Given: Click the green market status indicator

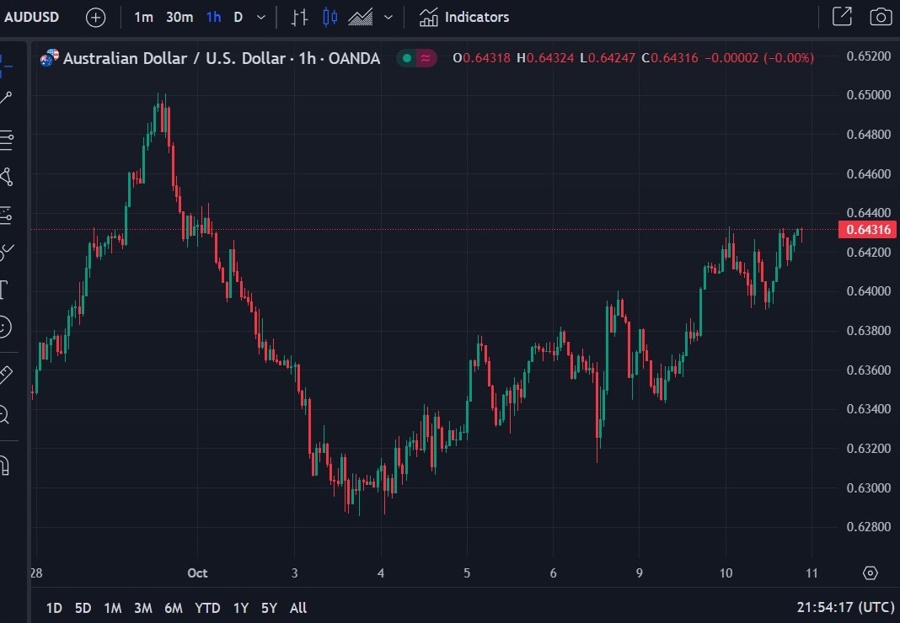Looking at the screenshot, I should (x=407, y=58).
